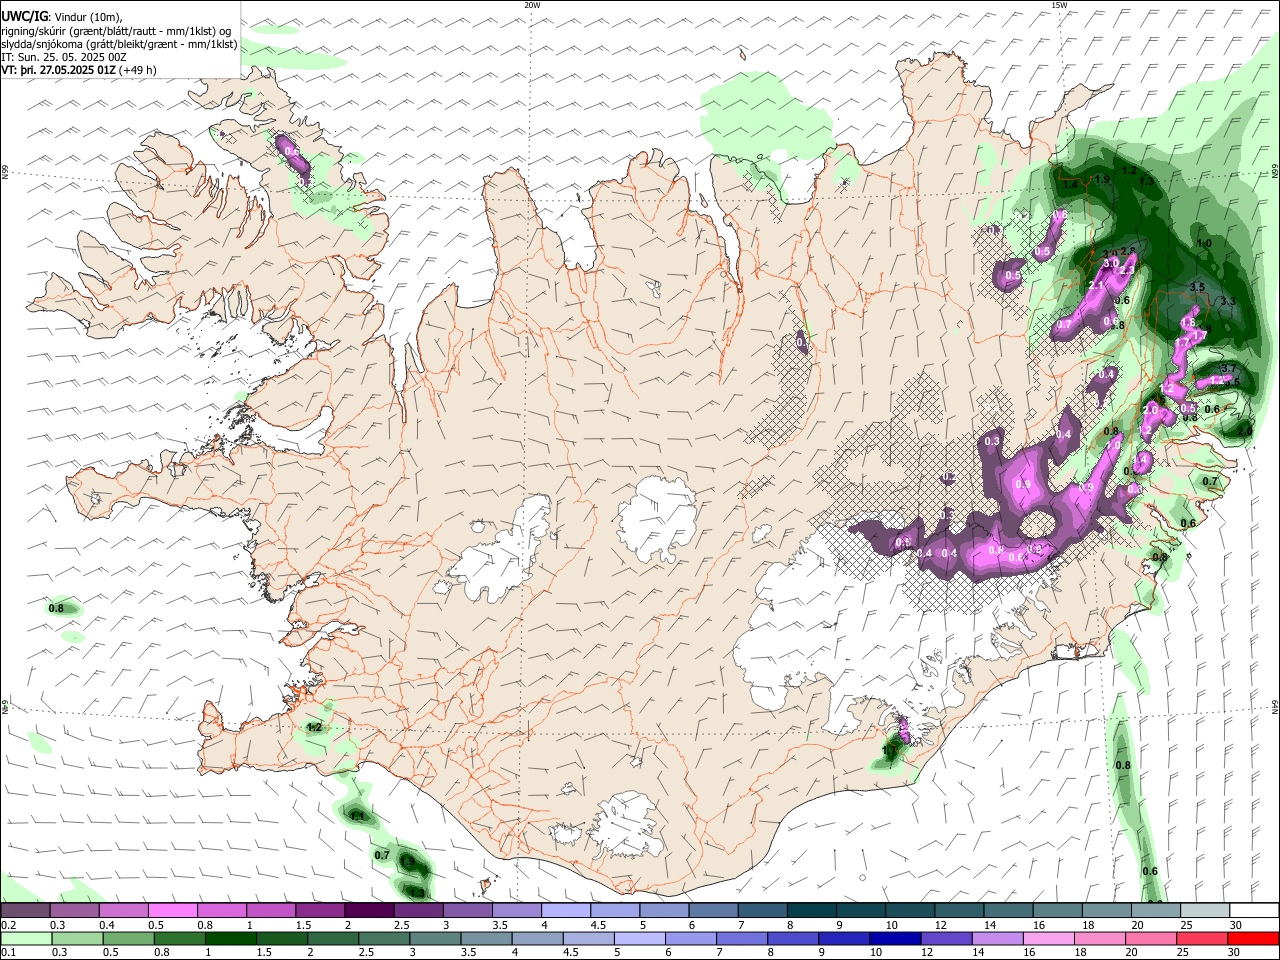Select the white snow legend swatch at 30
This screenshot has width=1280, height=960.
pos(1252,911)
